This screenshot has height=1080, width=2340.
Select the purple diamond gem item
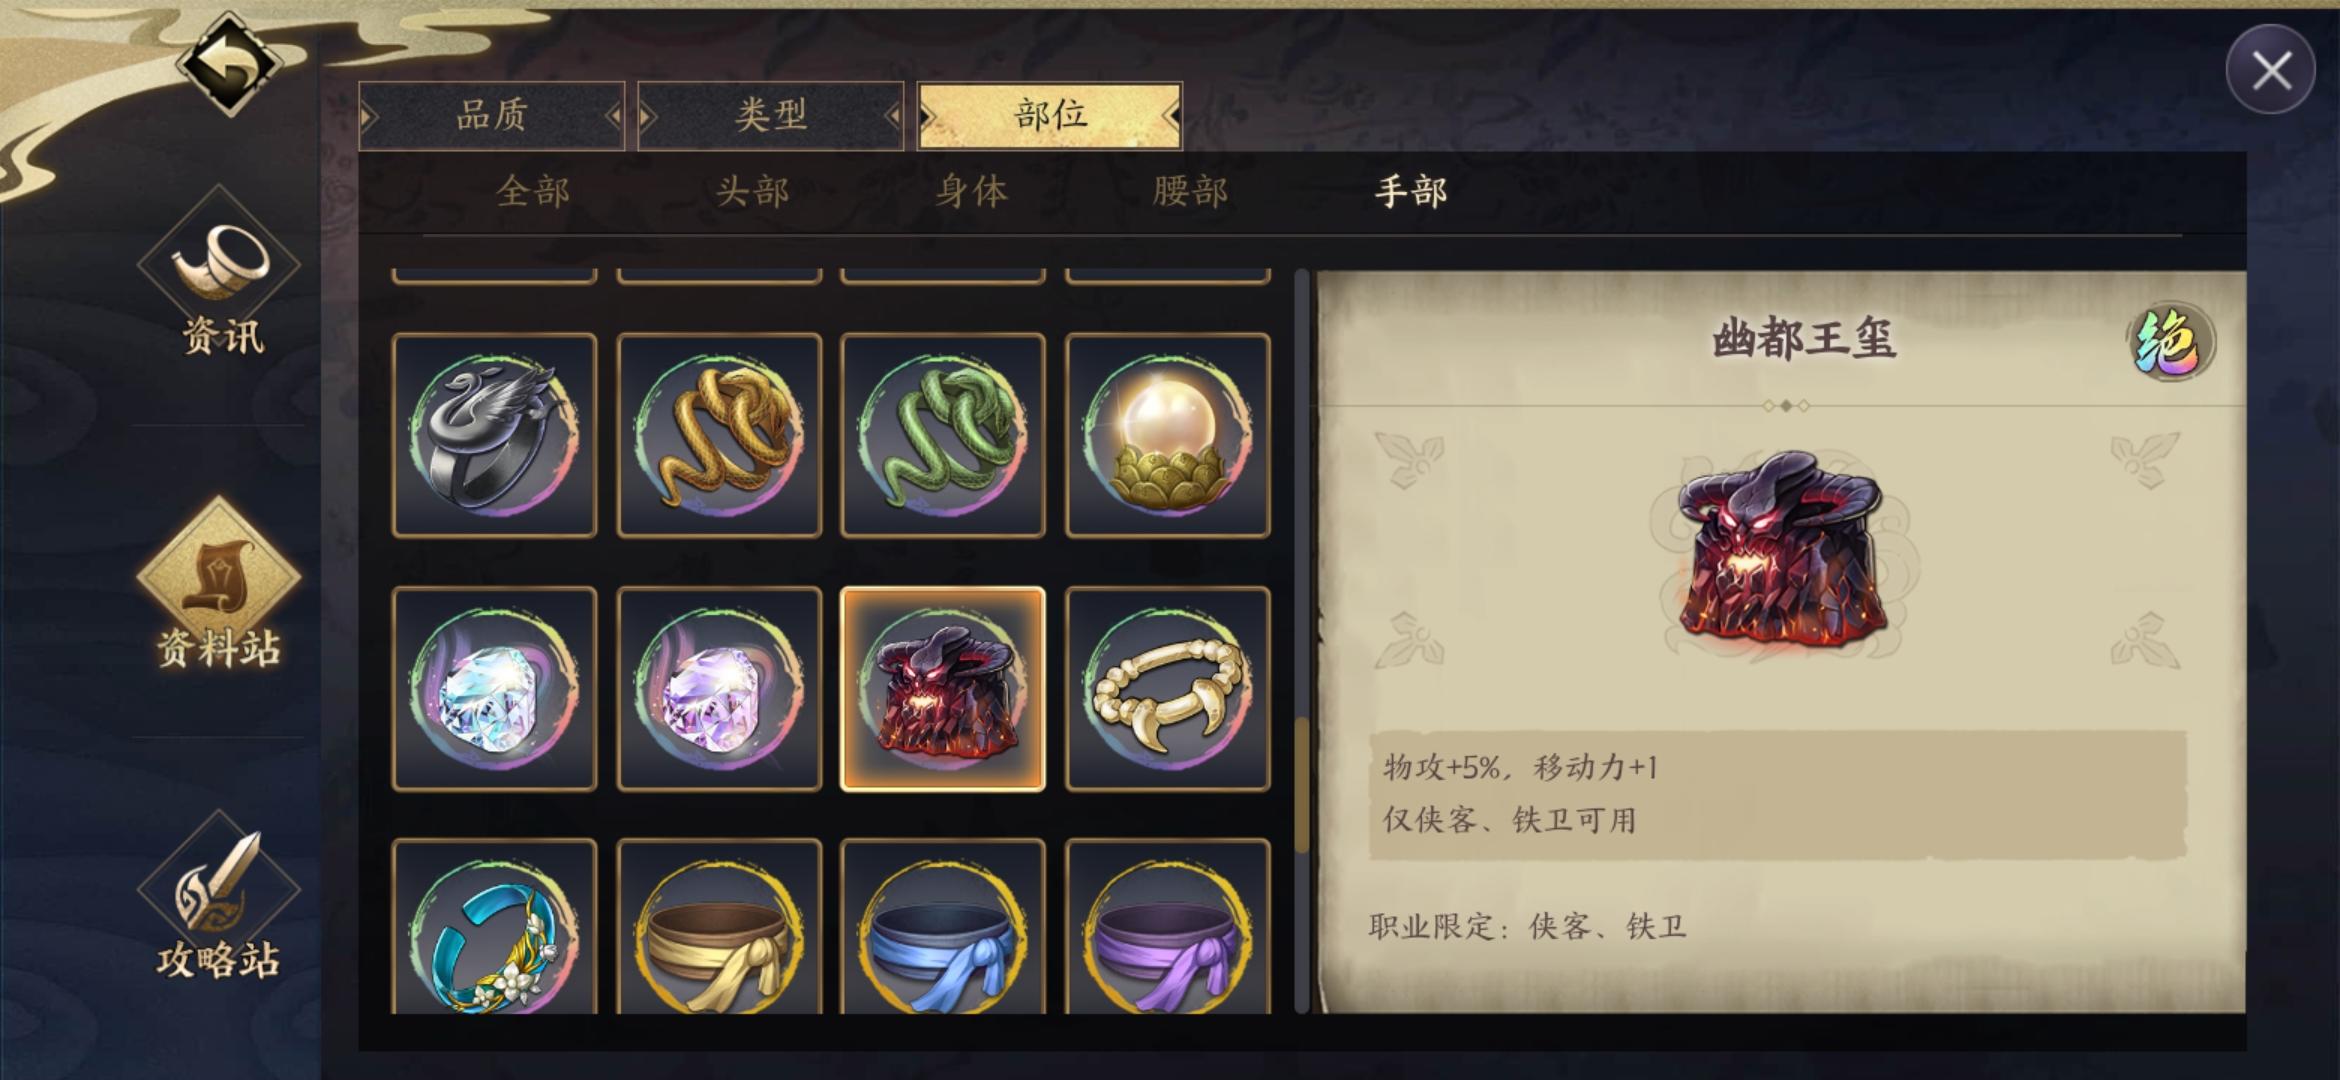pos(719,689)
